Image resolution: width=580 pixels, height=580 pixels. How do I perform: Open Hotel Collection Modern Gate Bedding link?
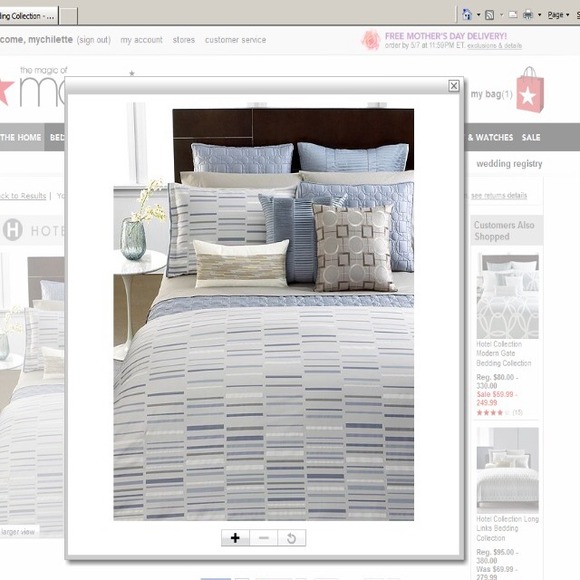click(503, 354)
